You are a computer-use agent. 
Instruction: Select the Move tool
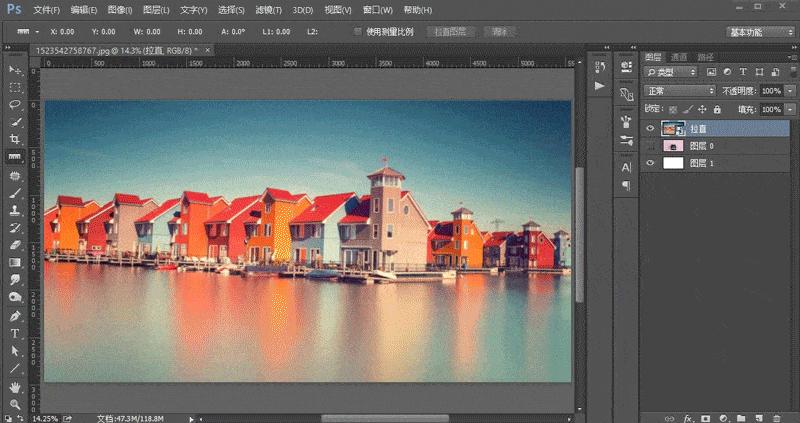pos(15,70)
